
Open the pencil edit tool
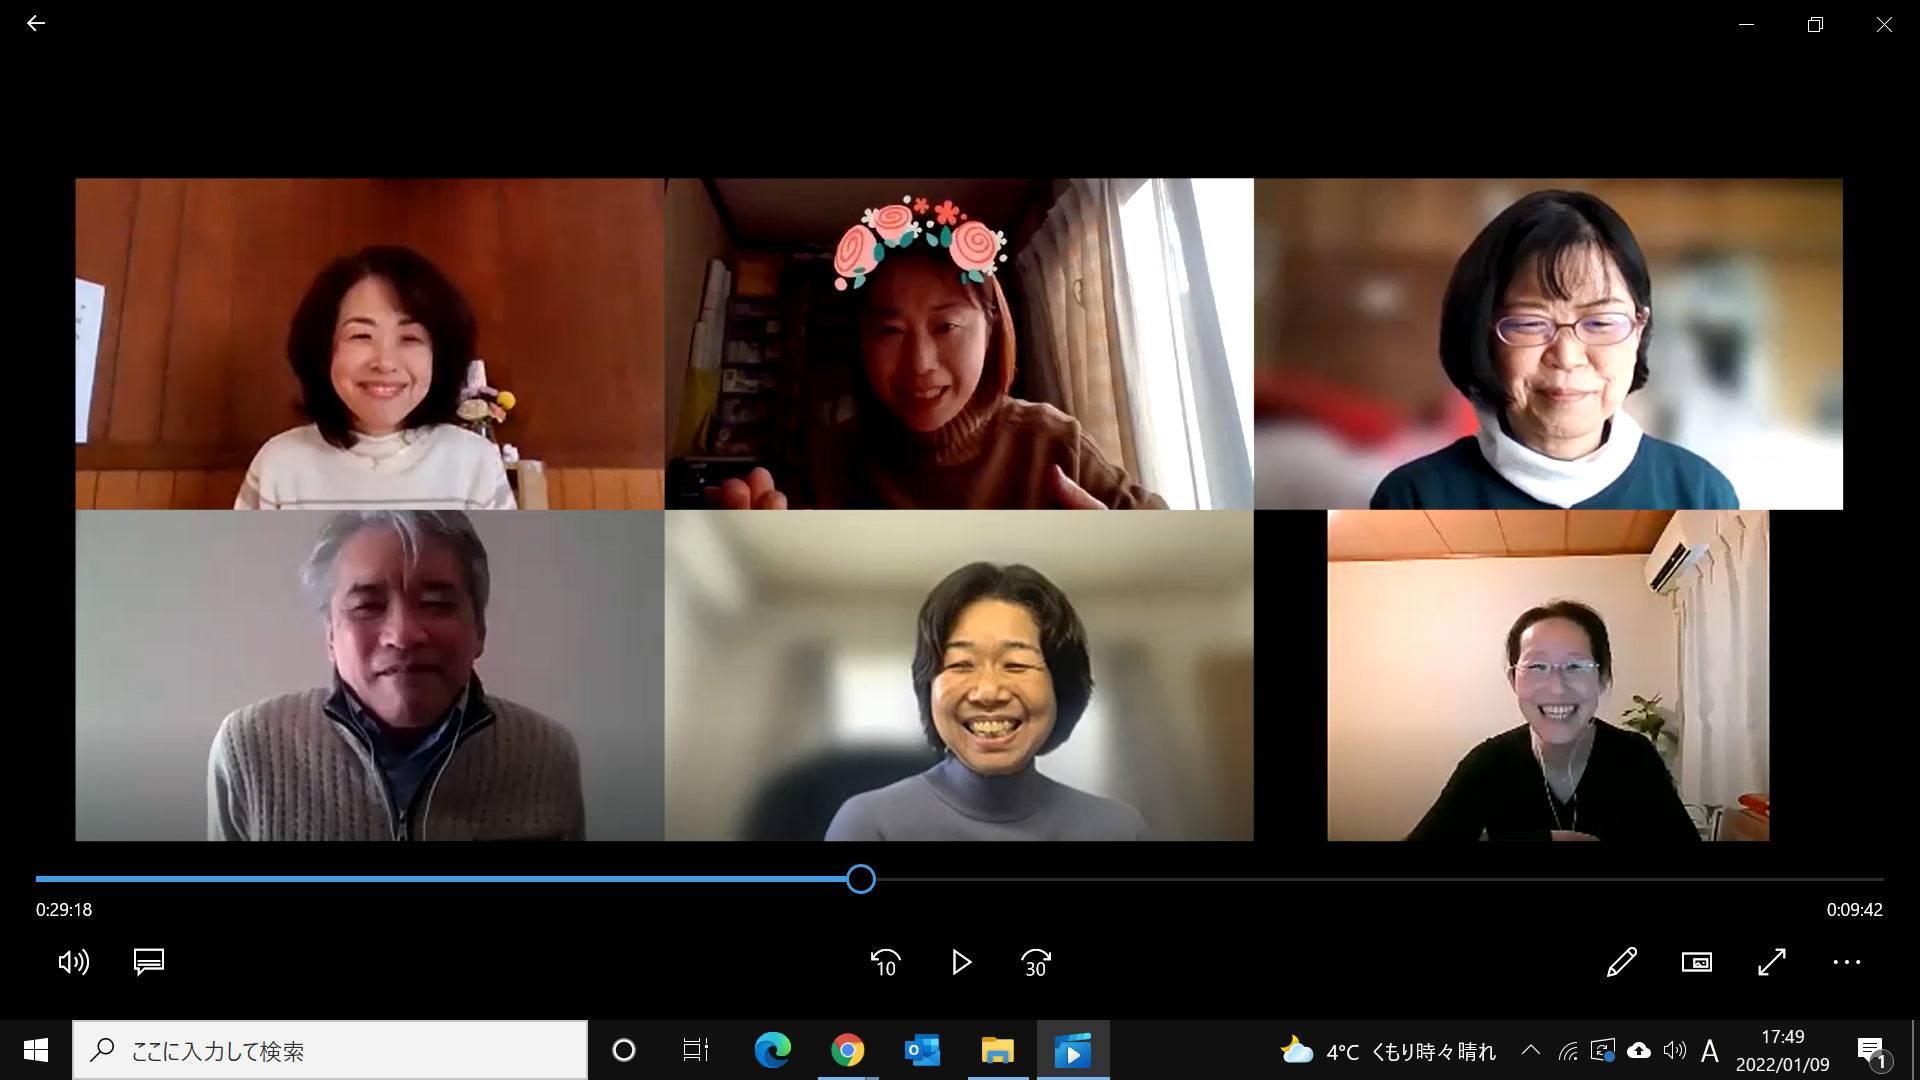[x=1621, y=962]
